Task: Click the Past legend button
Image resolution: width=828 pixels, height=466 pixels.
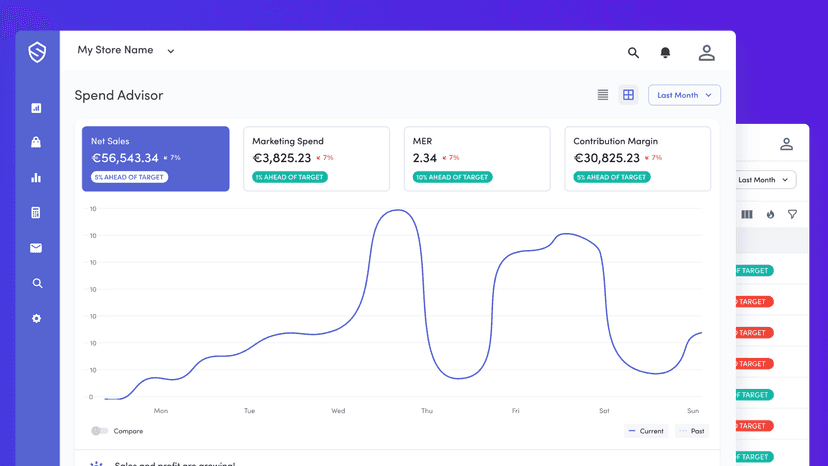Action: [x=692, y=431]
